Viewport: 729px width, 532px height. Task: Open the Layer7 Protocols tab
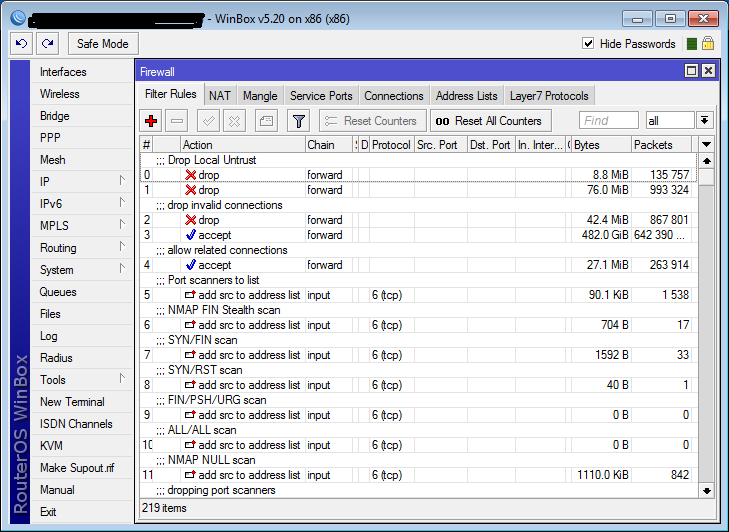pos(549,96)
